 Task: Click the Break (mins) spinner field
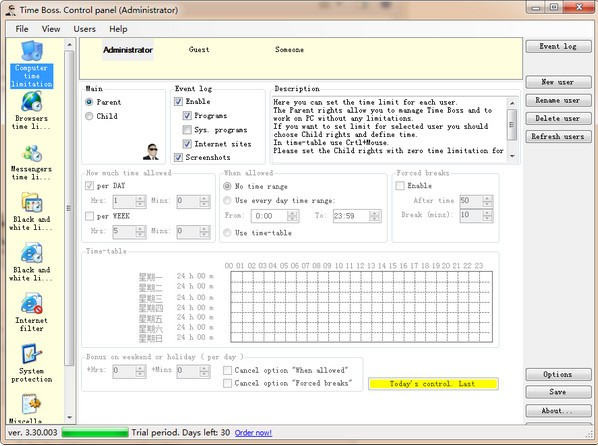click(x=476, y=216)
